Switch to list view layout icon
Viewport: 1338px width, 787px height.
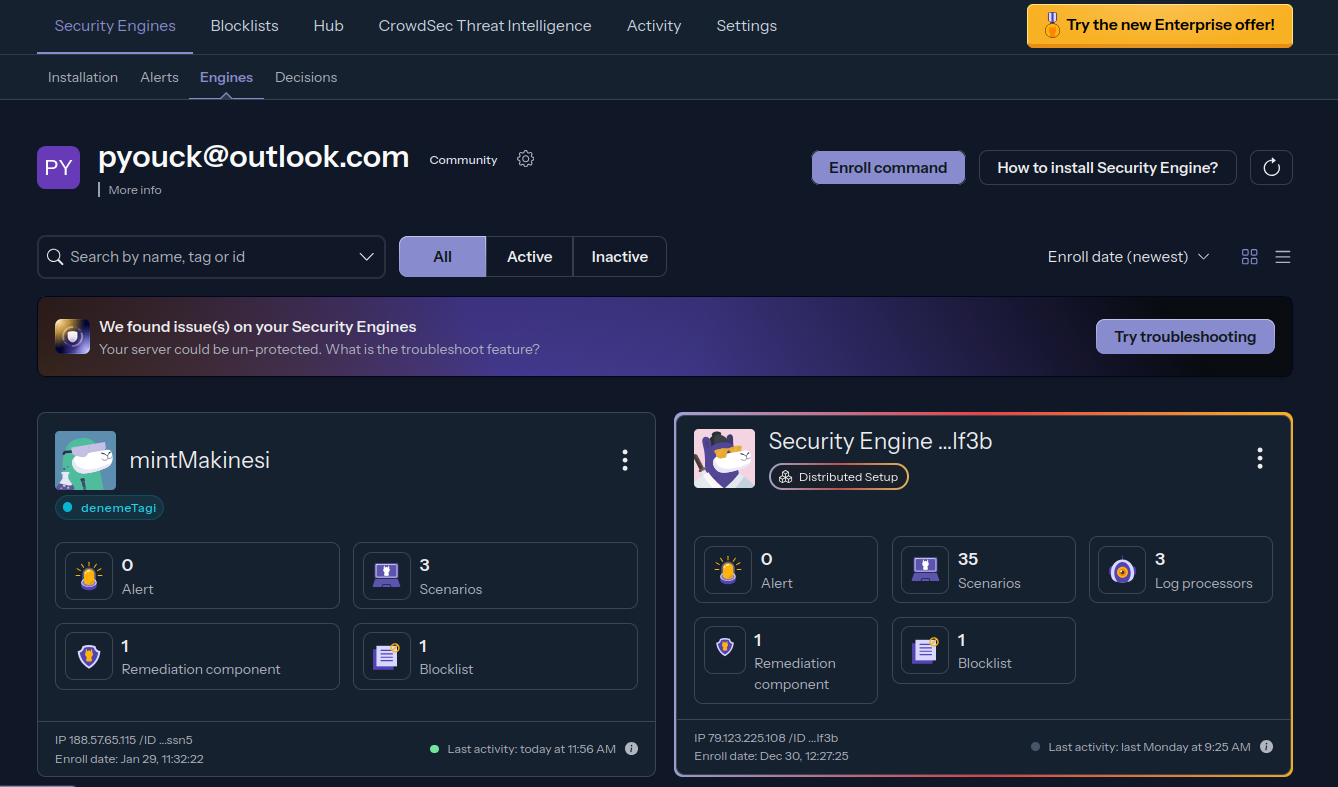(x=1283, y=257)
